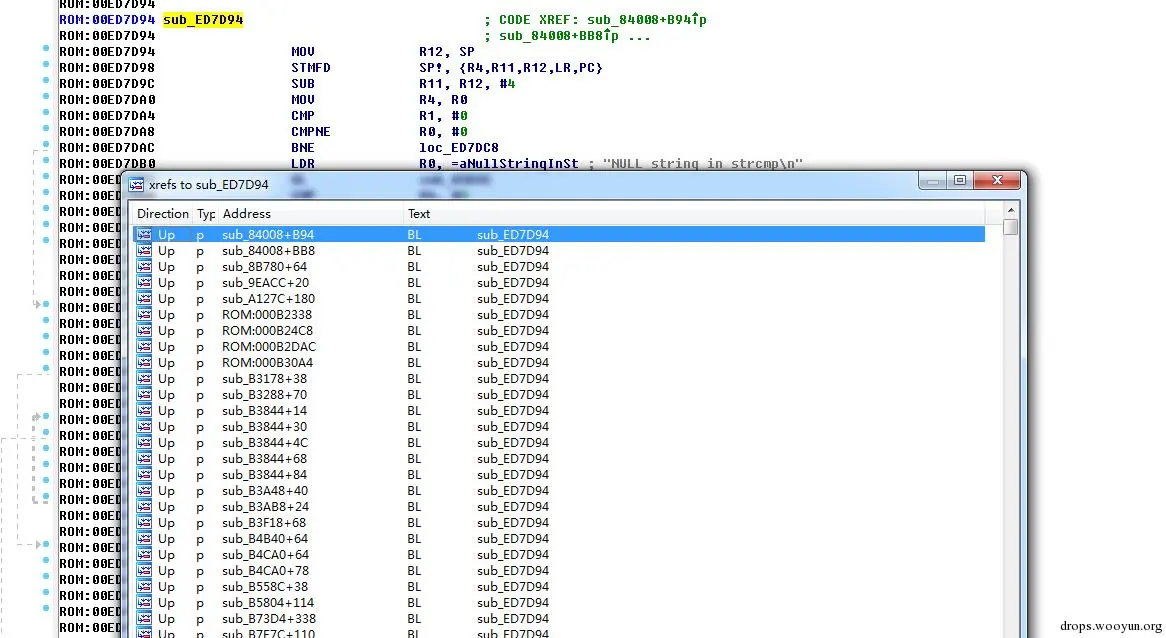
Task: Click the xref icon in sub_B3AB8+24 row
Action: [144, 506]
